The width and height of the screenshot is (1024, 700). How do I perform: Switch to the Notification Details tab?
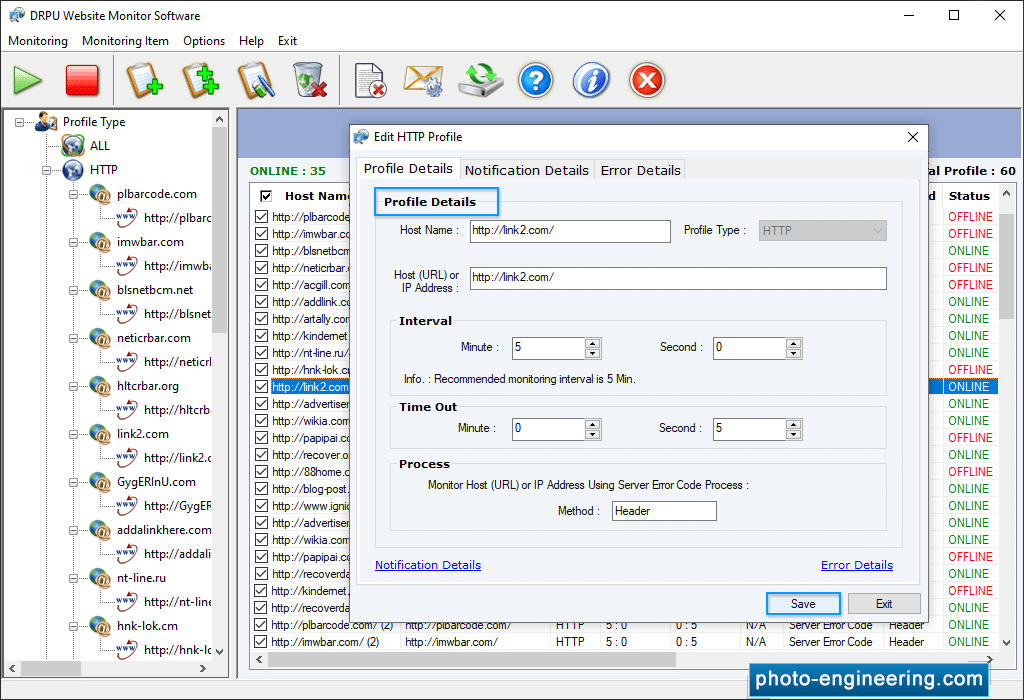tap(526, 170)
